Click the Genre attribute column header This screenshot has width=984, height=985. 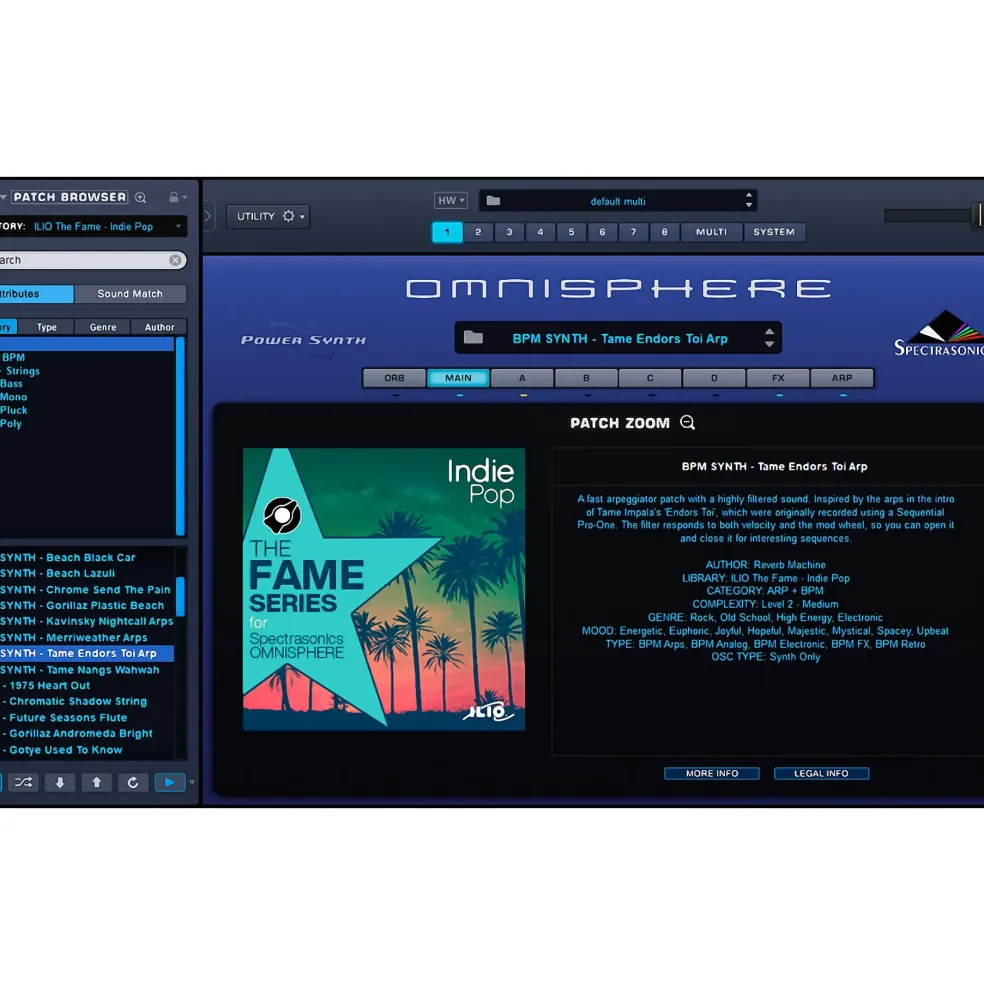pos(103,327)
